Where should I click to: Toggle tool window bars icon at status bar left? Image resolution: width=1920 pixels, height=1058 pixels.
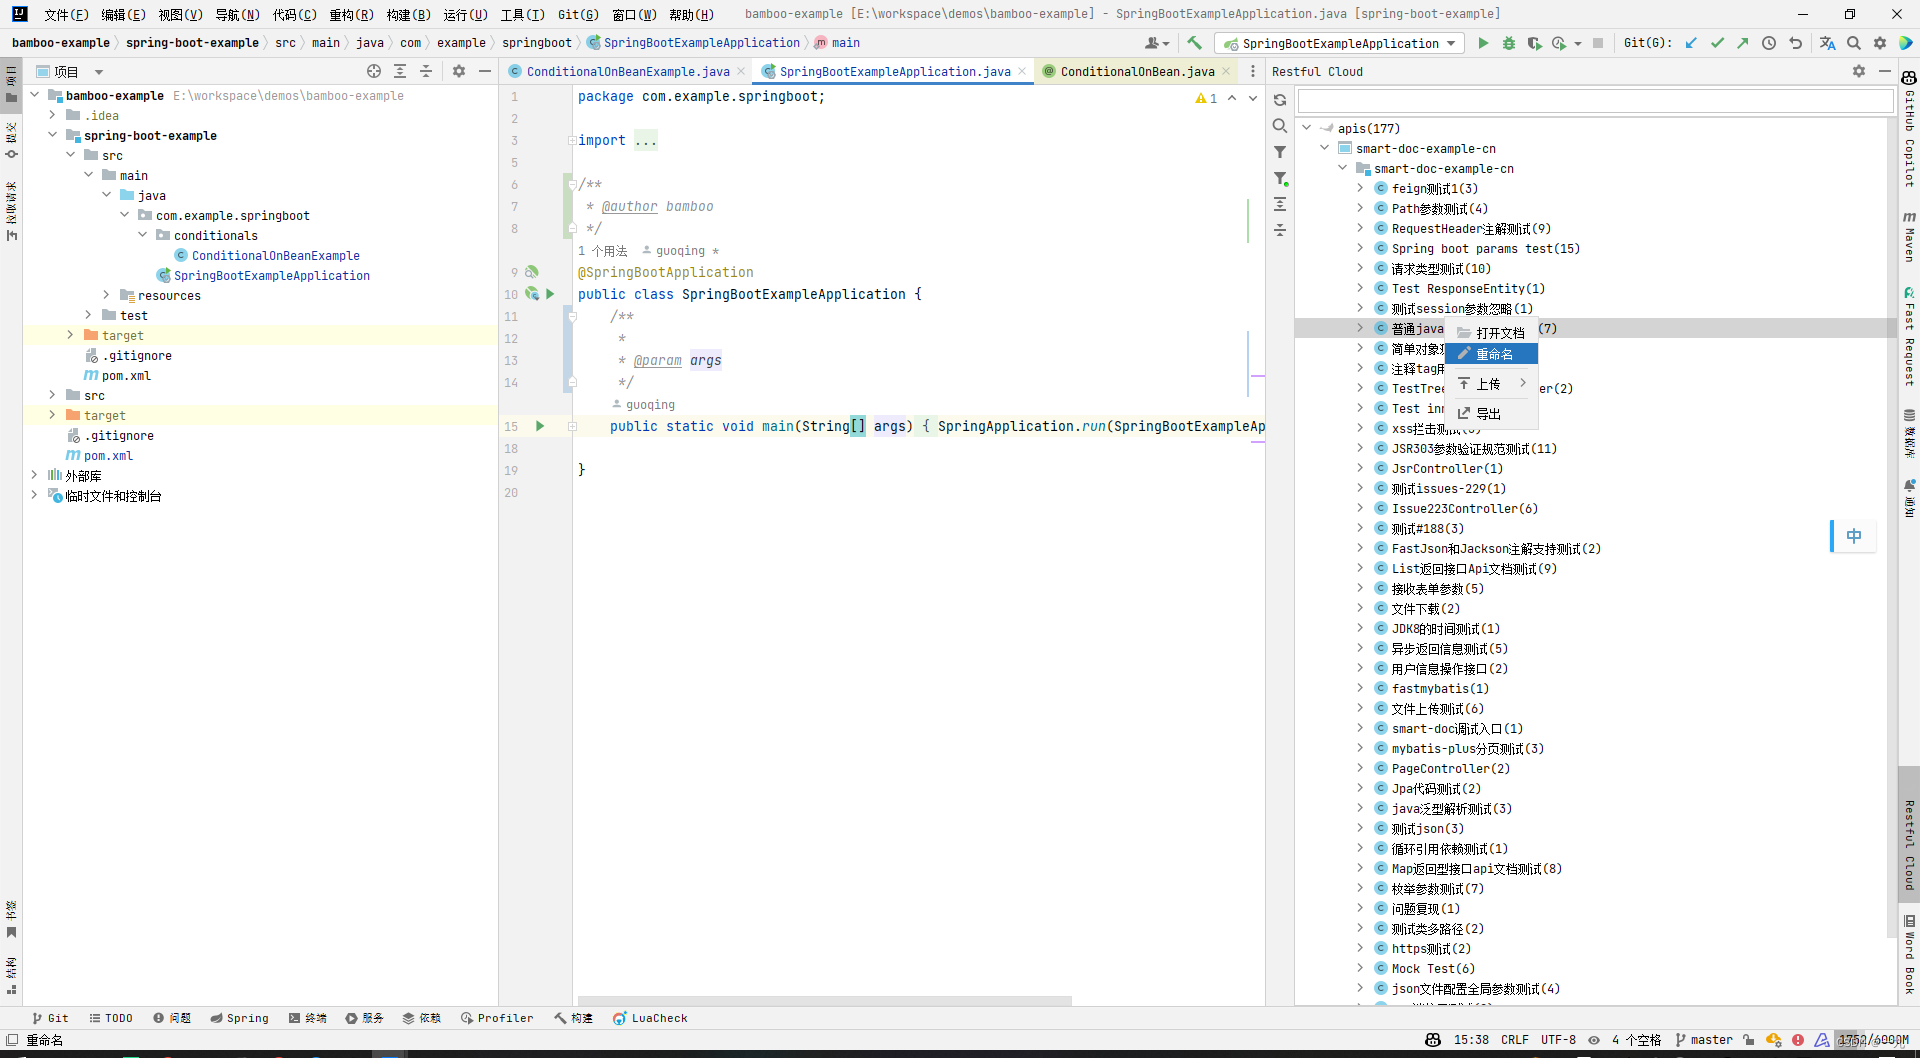12,1040
